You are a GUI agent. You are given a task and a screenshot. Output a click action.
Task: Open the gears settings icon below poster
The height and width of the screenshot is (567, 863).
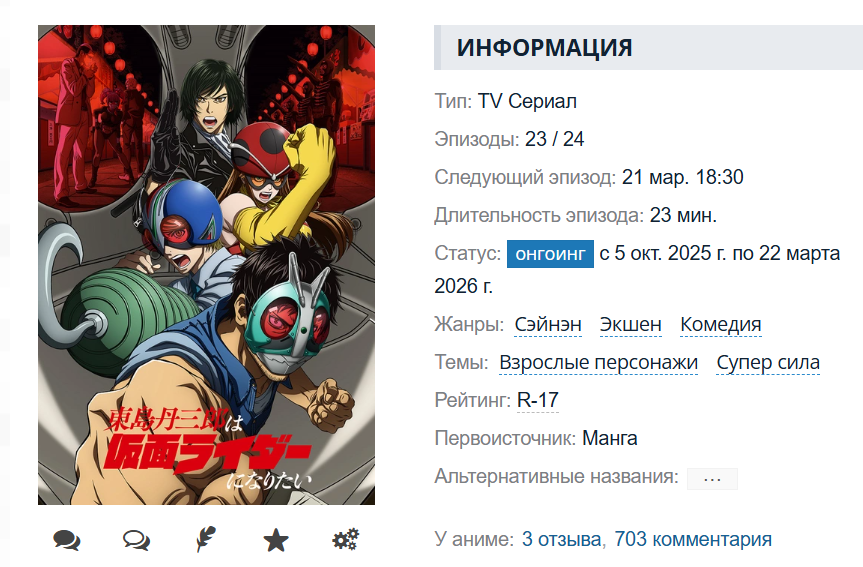346,539
